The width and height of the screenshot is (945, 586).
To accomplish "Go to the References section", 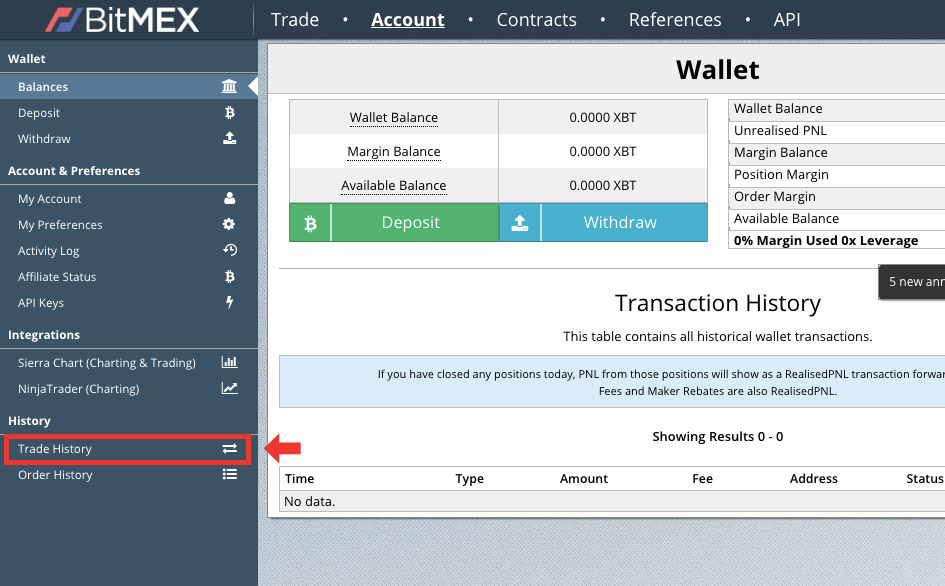I will 675,20.
